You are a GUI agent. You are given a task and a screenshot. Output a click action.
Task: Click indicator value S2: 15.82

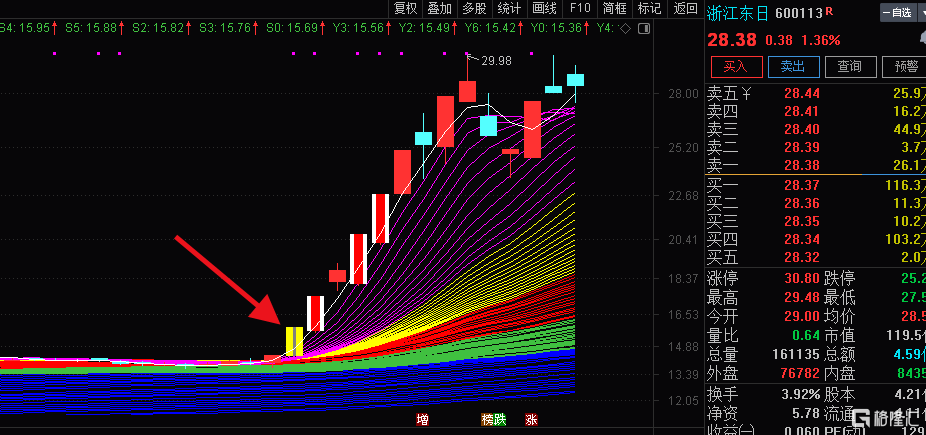158,28
